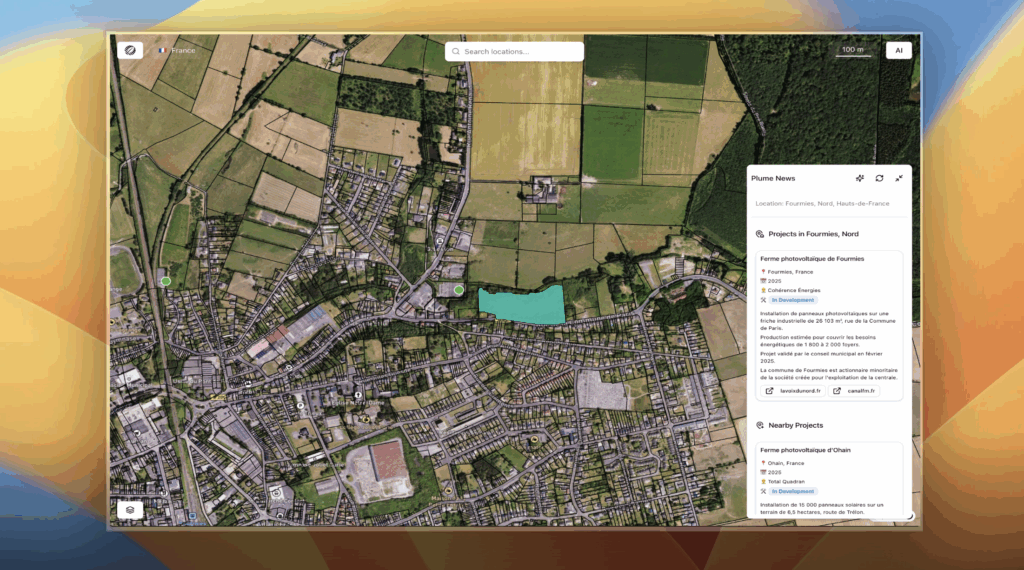Click the In Development badge for Ohain
This screenshot has width=1024, height=570.
(793, 492)
